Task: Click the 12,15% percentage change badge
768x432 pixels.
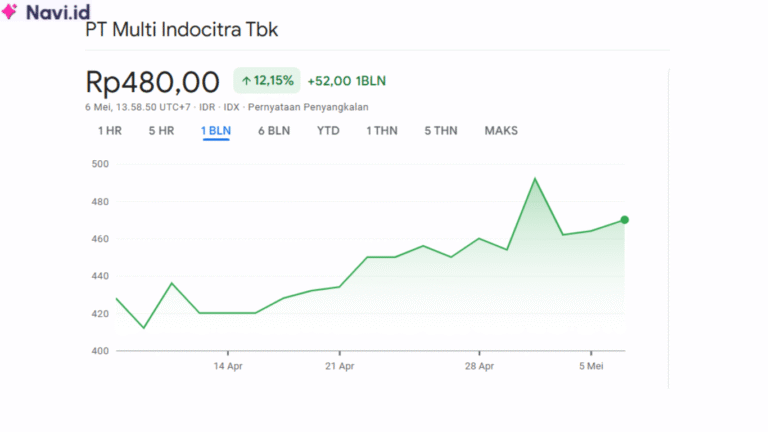Action: pyautogui.click(x=267, y=81)
